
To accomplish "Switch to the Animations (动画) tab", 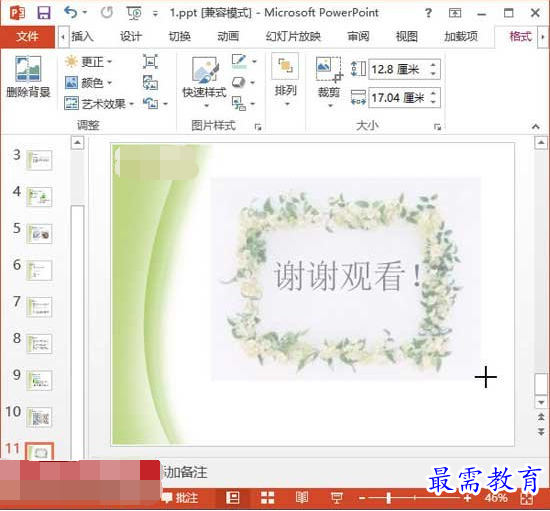I will tap(228, 36).
